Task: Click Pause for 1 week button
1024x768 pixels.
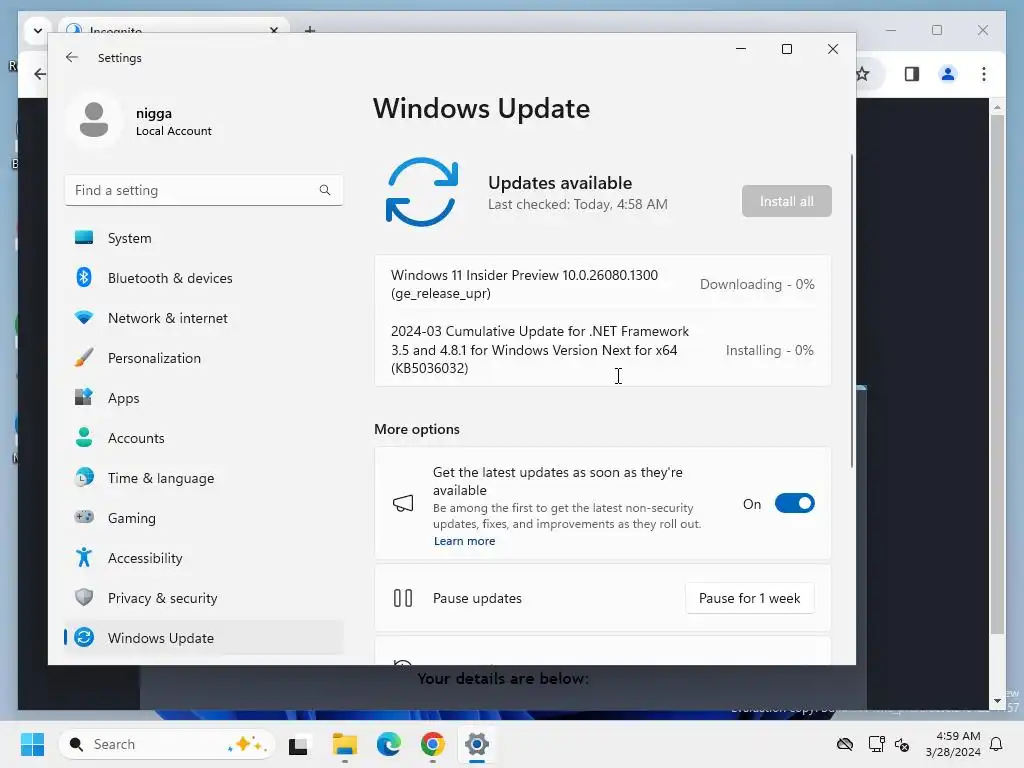Action: [750, 598]
